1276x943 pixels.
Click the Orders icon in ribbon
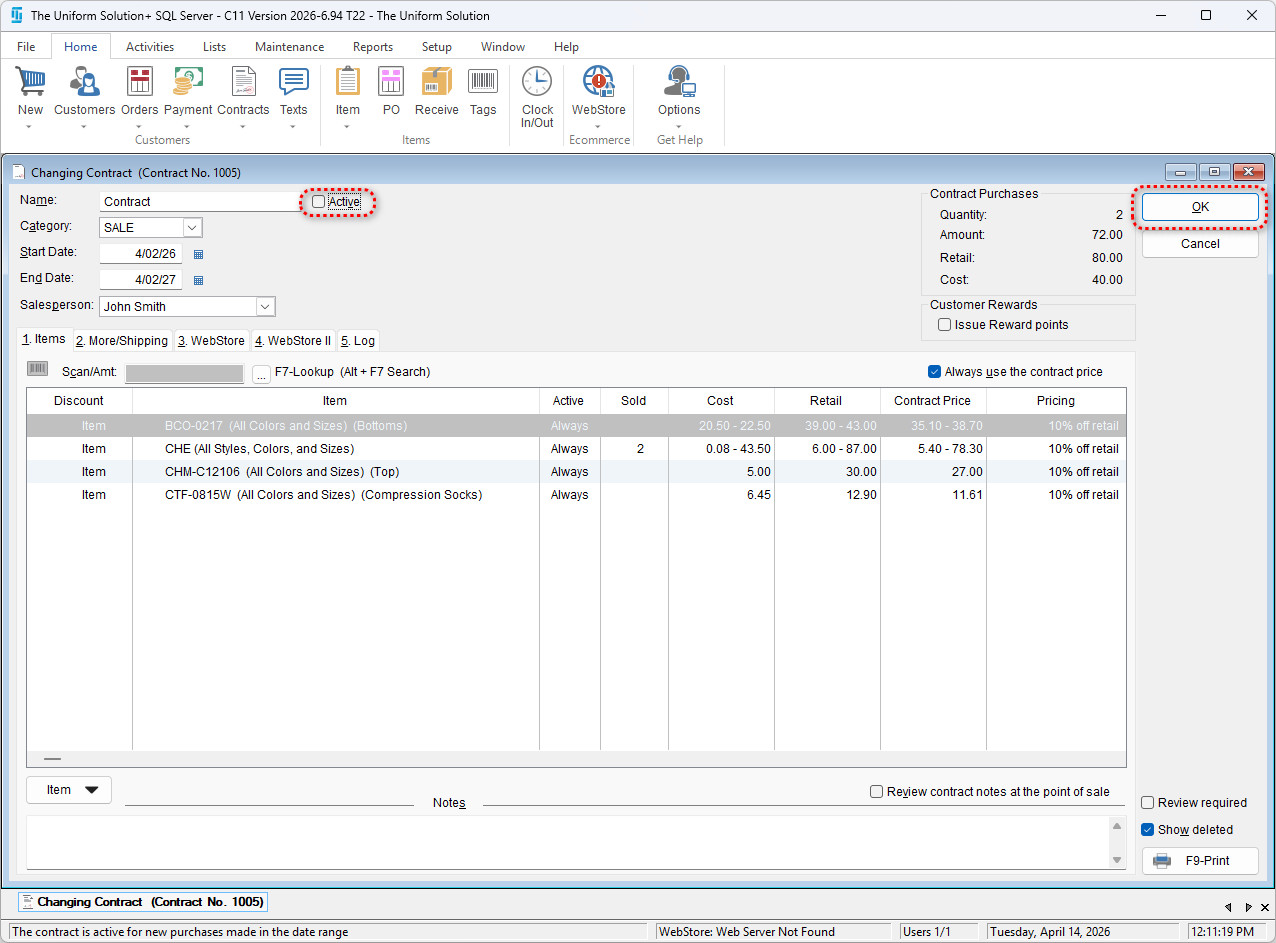(x=140, y=83)
